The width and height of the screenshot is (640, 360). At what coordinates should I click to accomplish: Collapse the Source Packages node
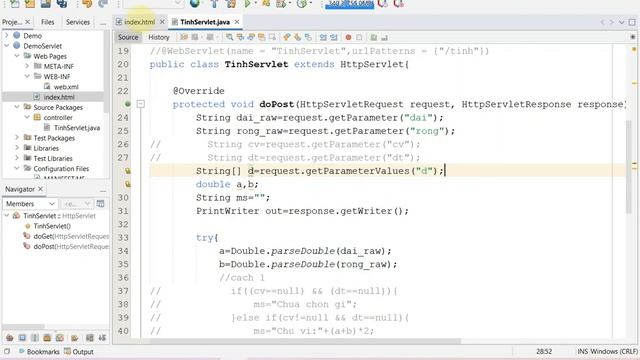17,107
